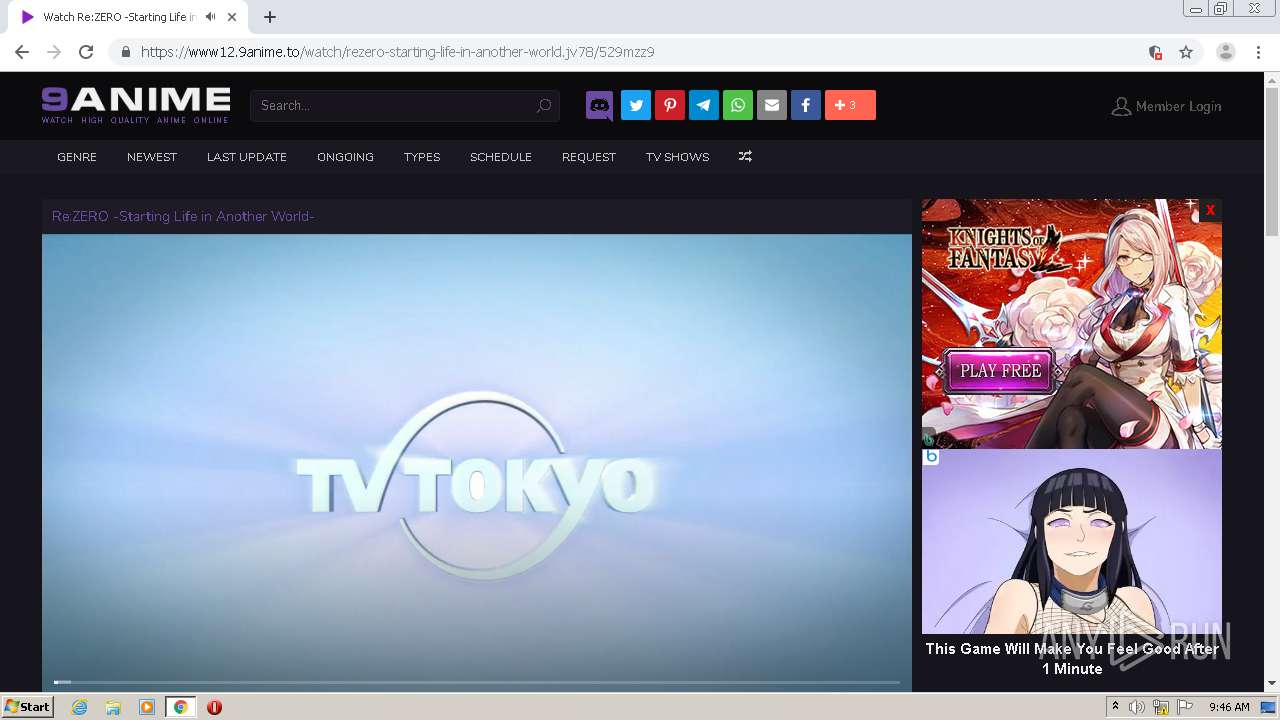Share via the Pinterest icon
The width and height of the screenshot is (1280, 720).
[x=670, y=105]
